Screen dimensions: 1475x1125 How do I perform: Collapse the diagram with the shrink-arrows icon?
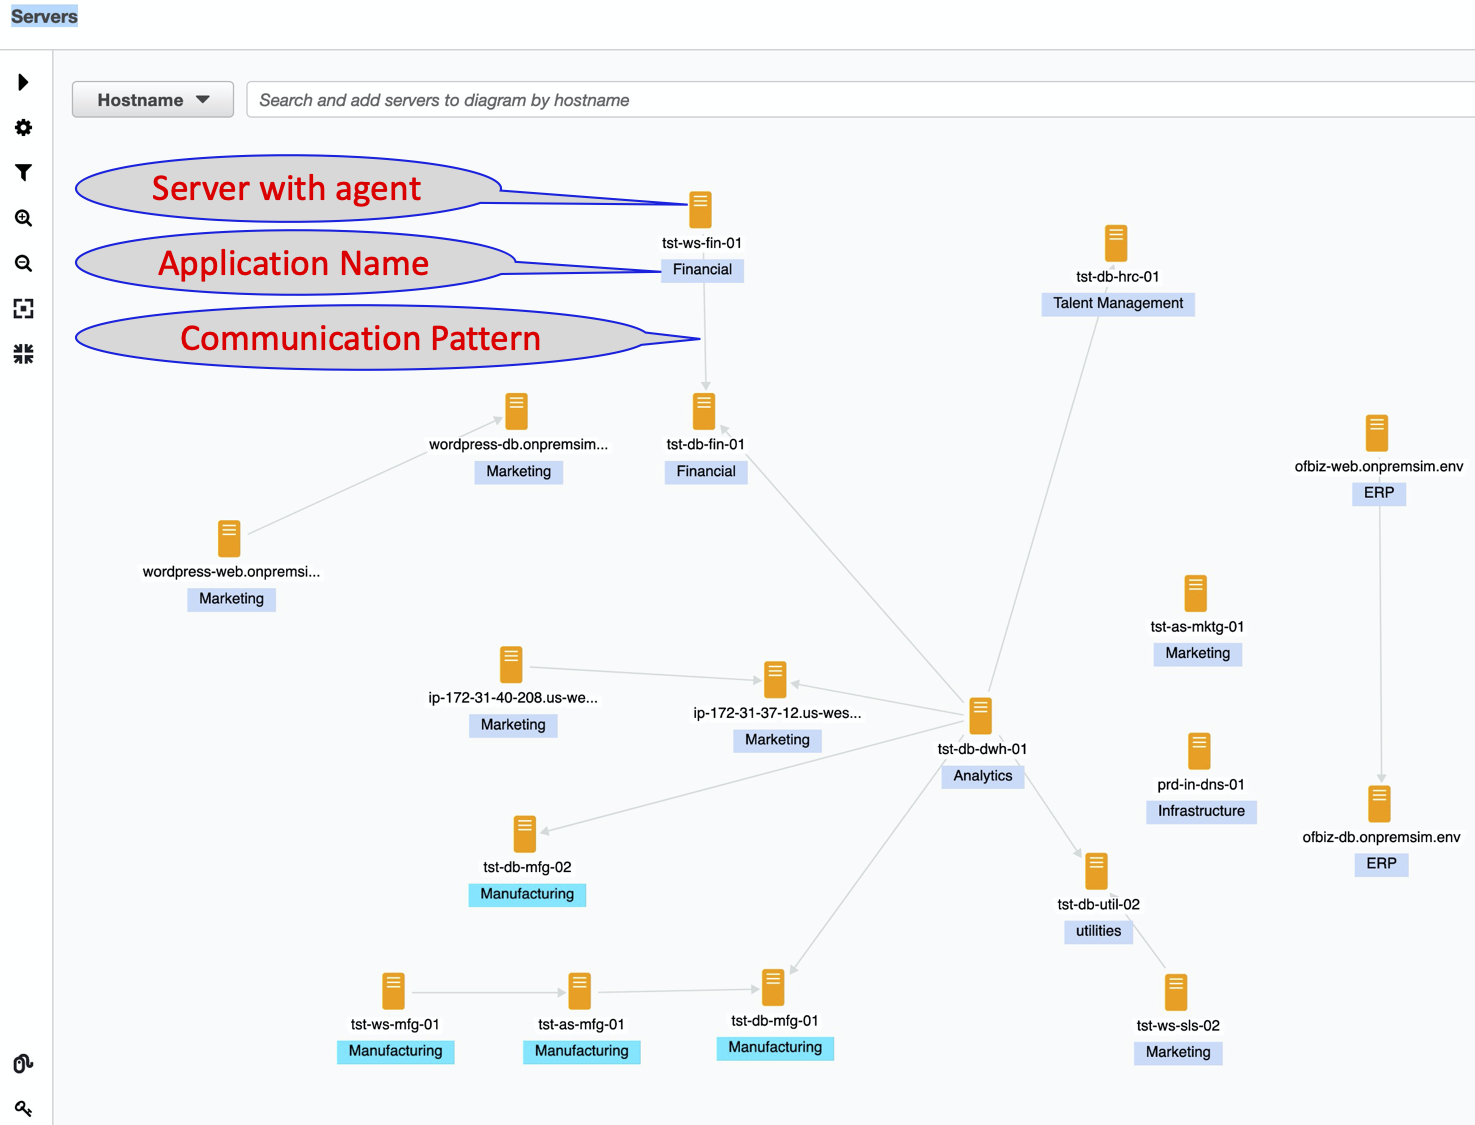(23, 352)
